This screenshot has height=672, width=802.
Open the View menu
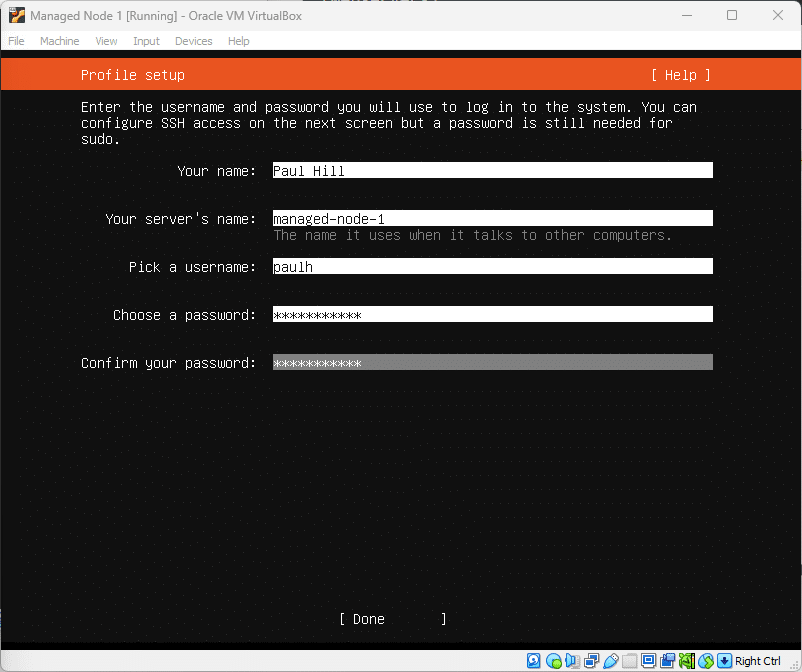106,41
